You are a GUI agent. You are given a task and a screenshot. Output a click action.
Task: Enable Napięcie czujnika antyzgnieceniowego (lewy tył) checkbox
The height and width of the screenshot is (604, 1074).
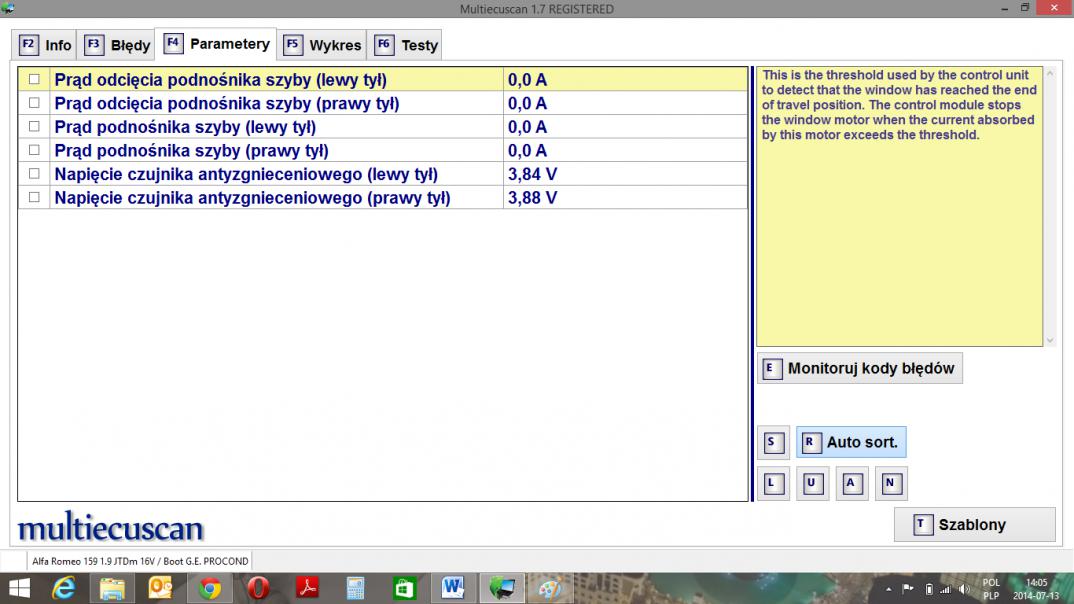(x=34, y=174)
